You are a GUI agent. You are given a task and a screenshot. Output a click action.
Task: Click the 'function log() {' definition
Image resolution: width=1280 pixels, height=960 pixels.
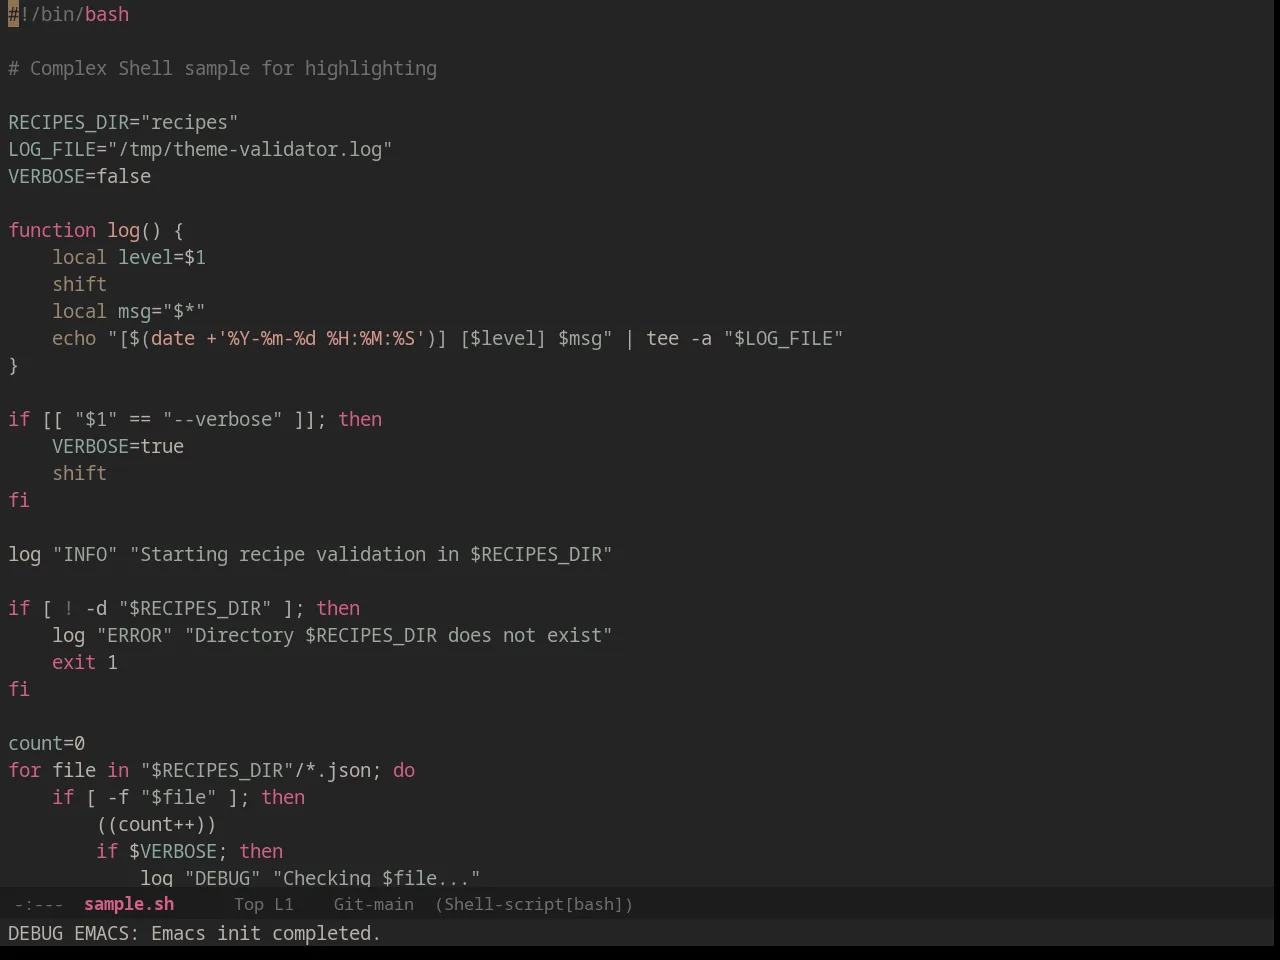pos(96,230)
